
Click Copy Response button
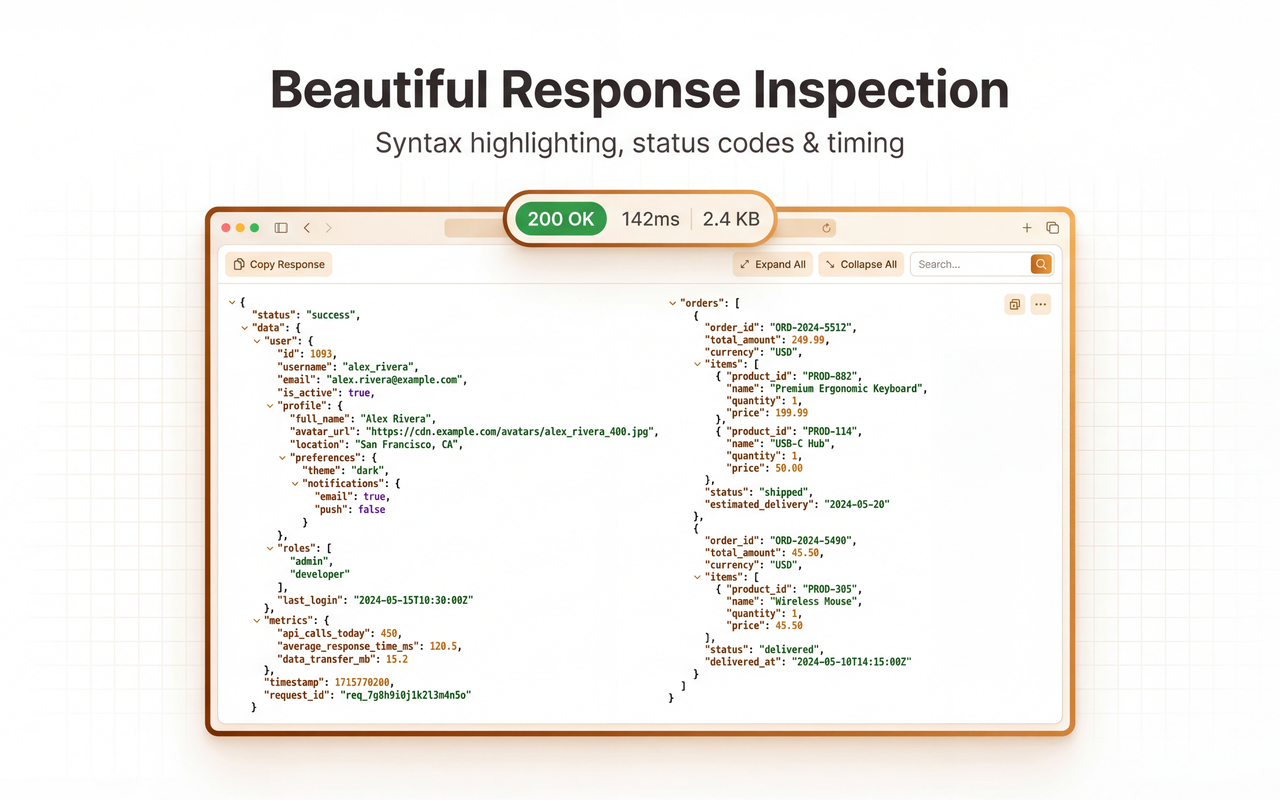(279, 264)
